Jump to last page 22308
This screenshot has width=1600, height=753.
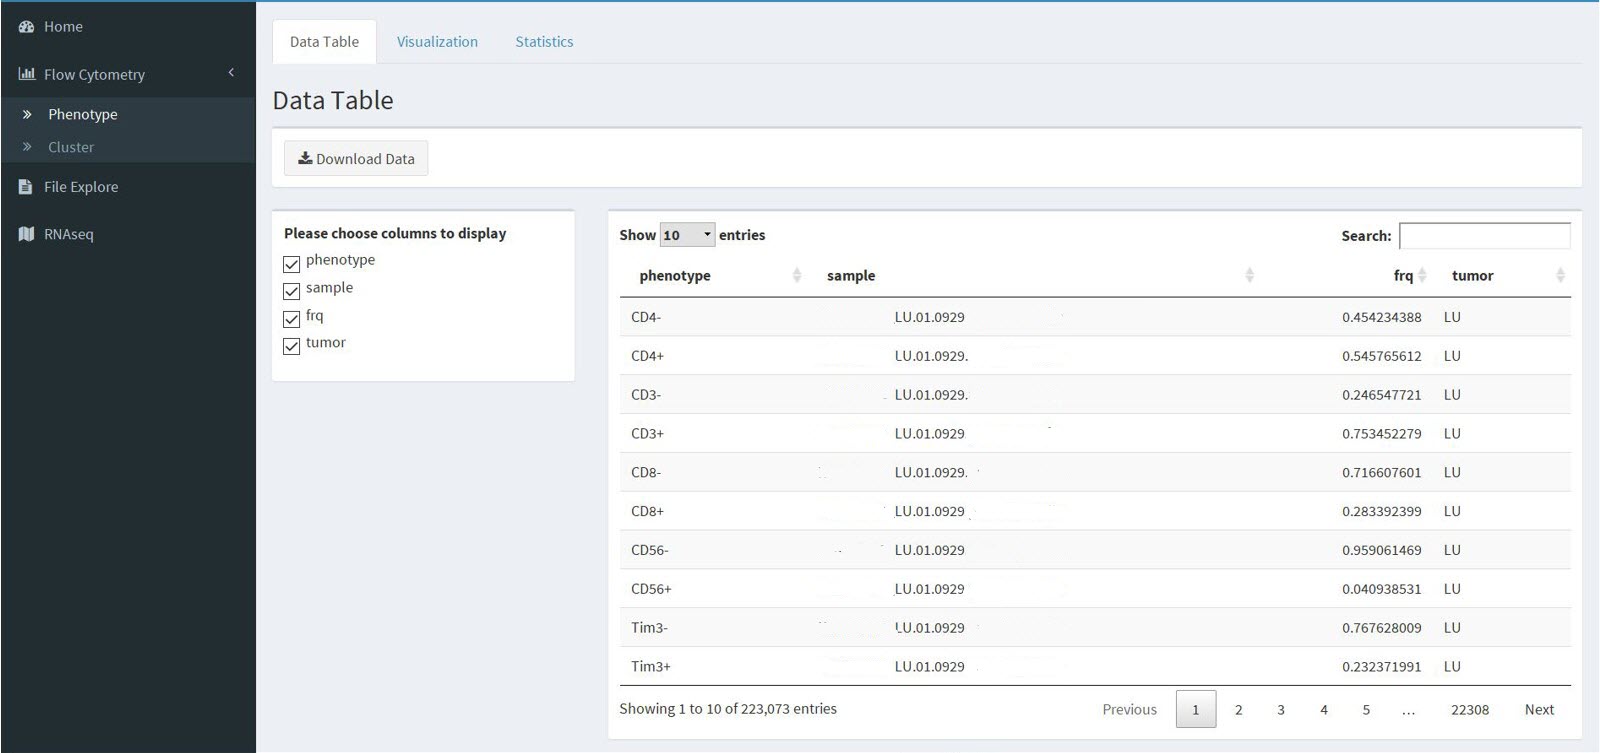coord(1470,709)
